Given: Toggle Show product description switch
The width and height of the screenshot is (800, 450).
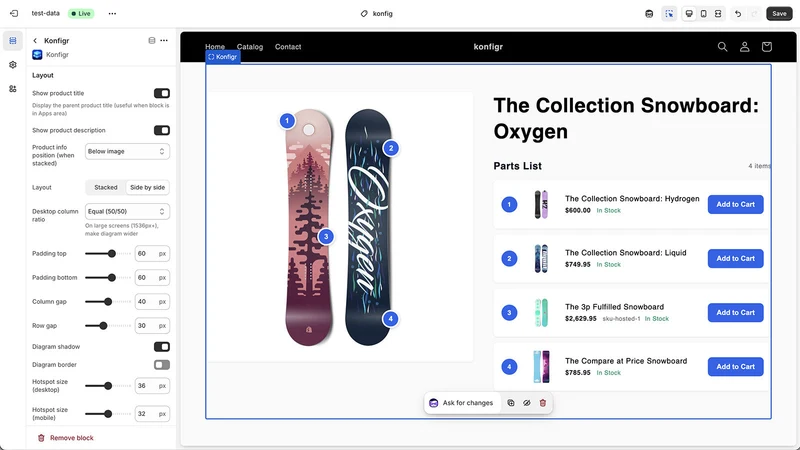Looking at the screenshot, I should [162, 131].
